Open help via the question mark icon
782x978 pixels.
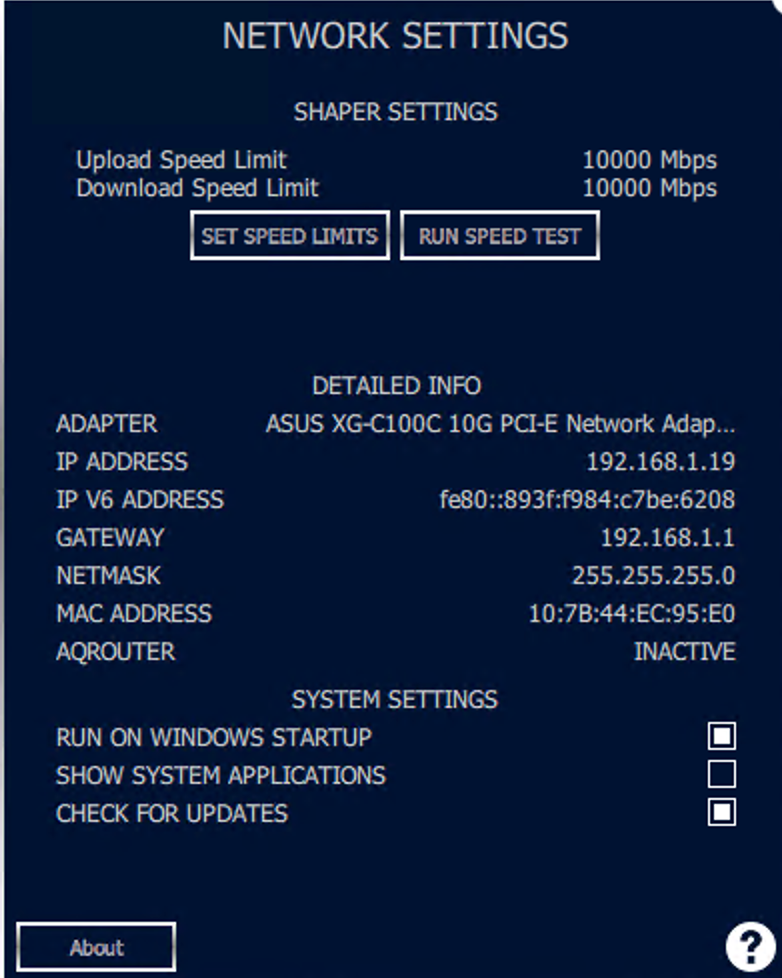tap(745, 945)
